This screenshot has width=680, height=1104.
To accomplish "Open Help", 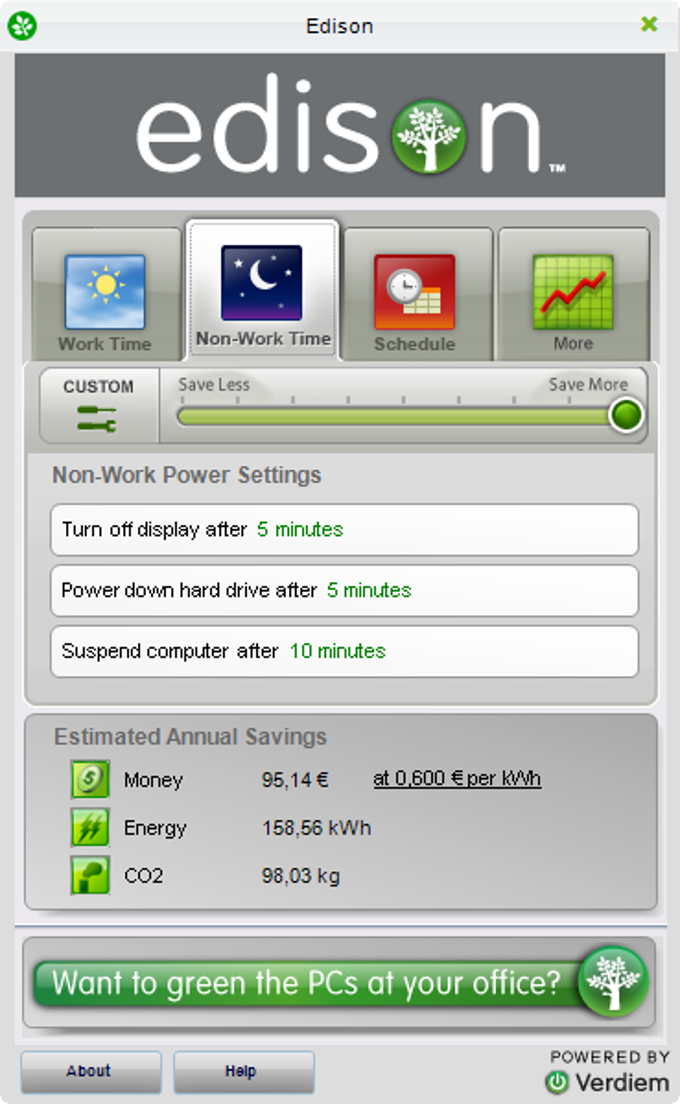I will pos(244,1071).
